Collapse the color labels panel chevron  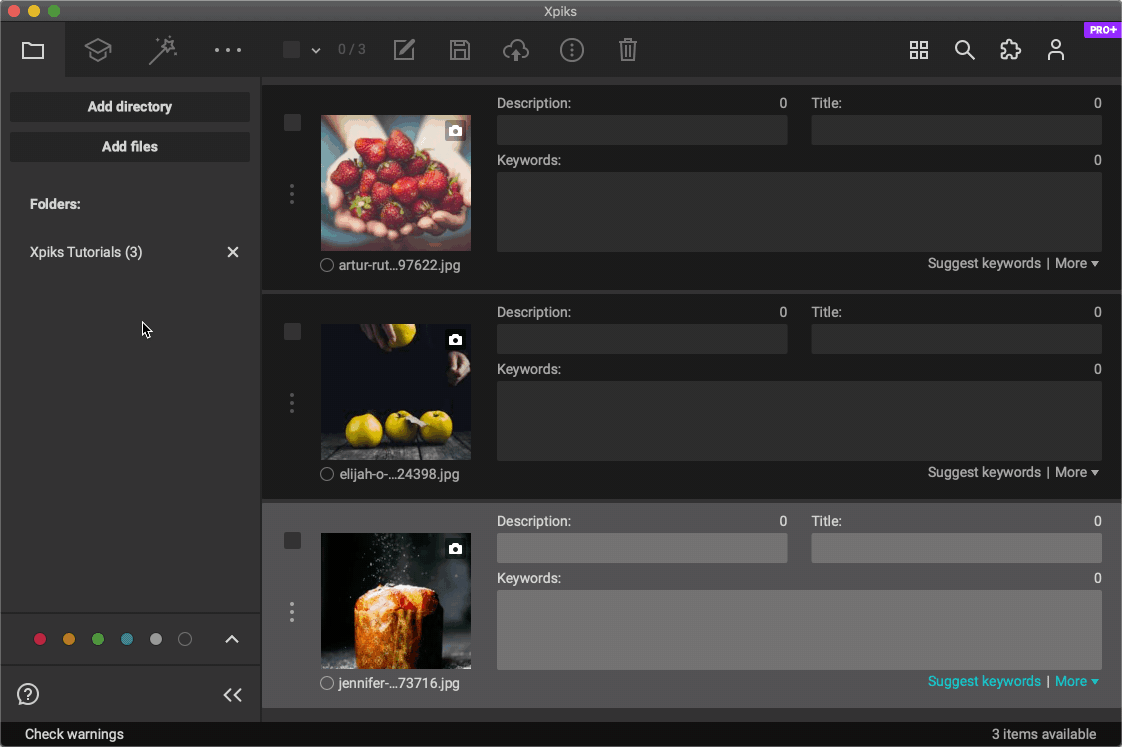click(232, 640)
